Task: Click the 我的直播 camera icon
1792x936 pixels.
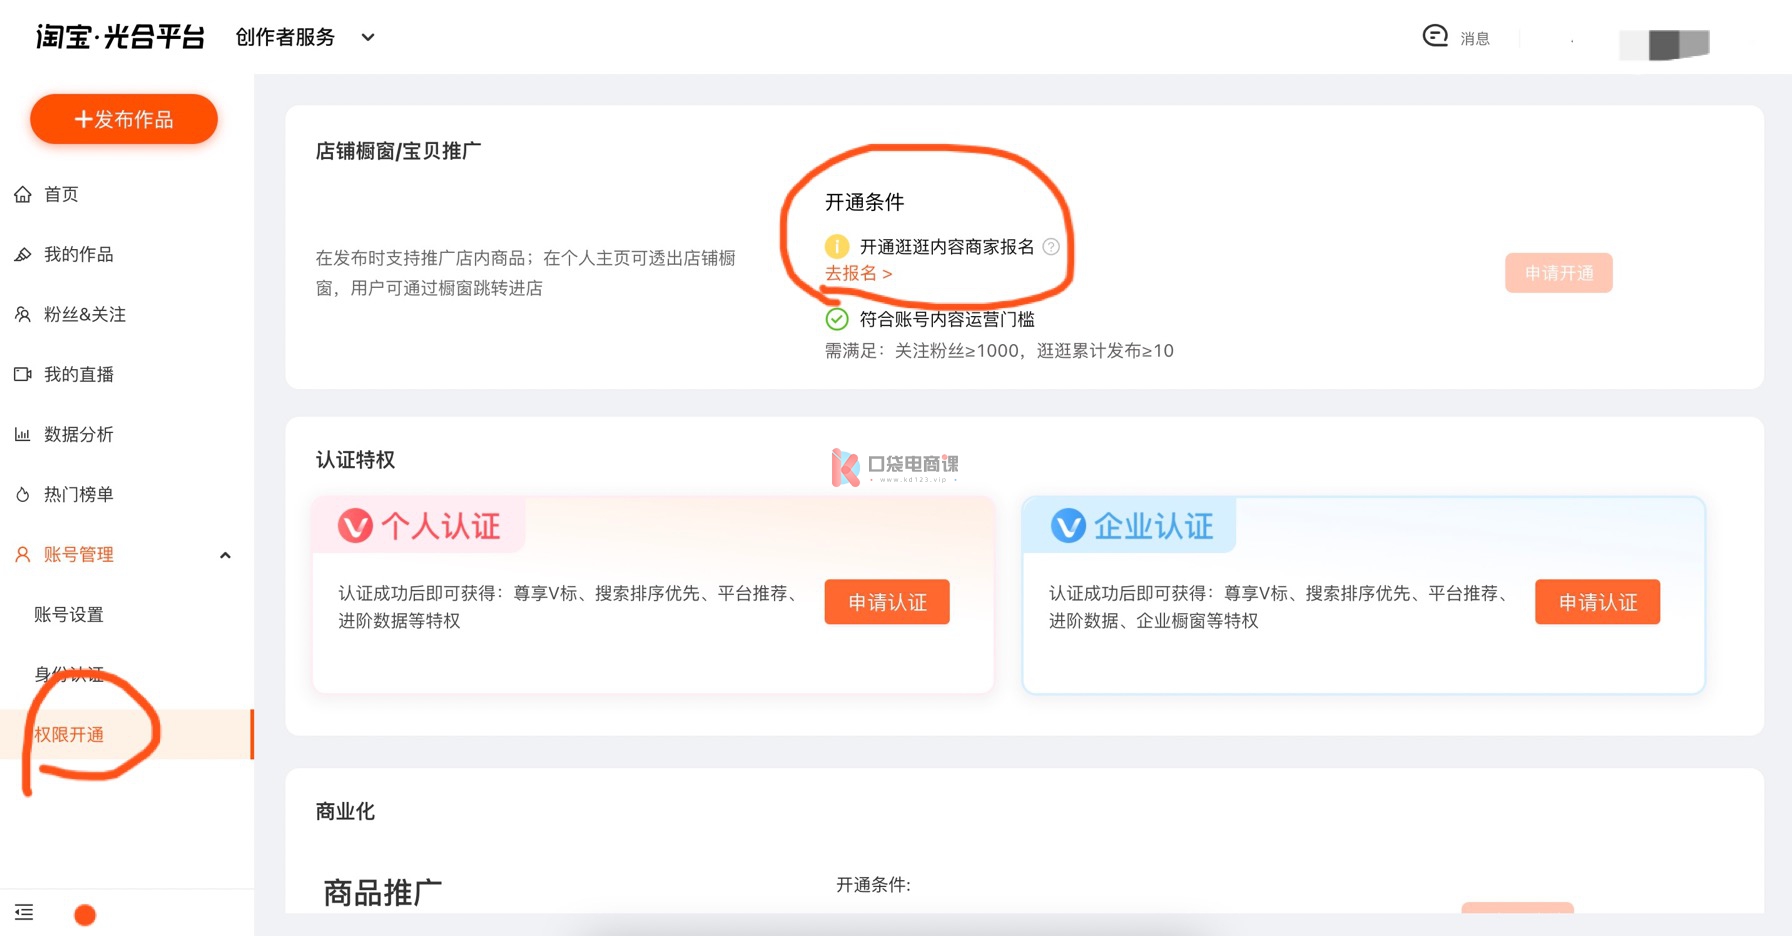Action: 22,374
